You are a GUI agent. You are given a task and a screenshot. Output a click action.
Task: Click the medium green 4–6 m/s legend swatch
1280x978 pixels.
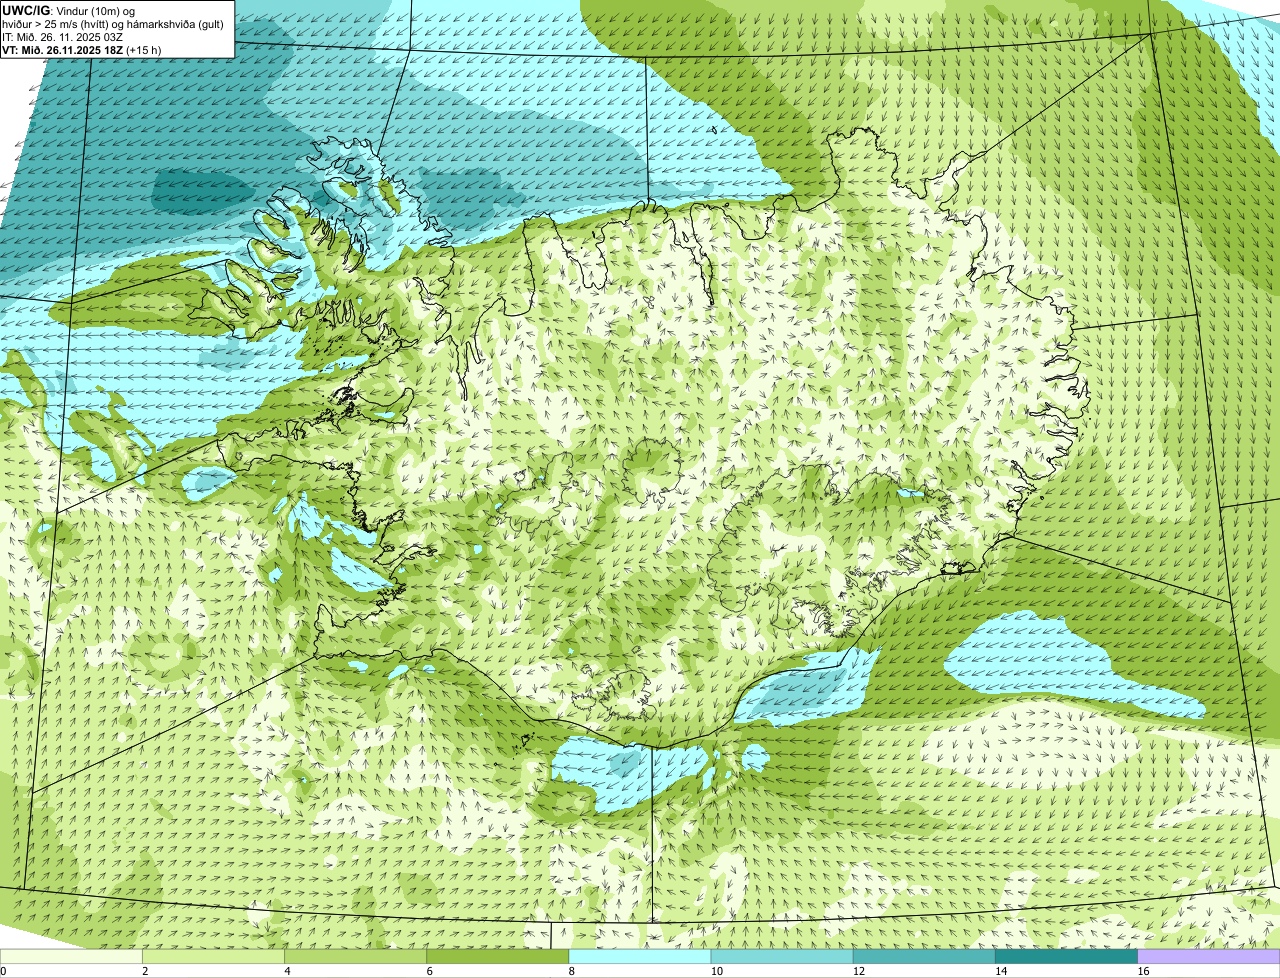tap(355, 957)
